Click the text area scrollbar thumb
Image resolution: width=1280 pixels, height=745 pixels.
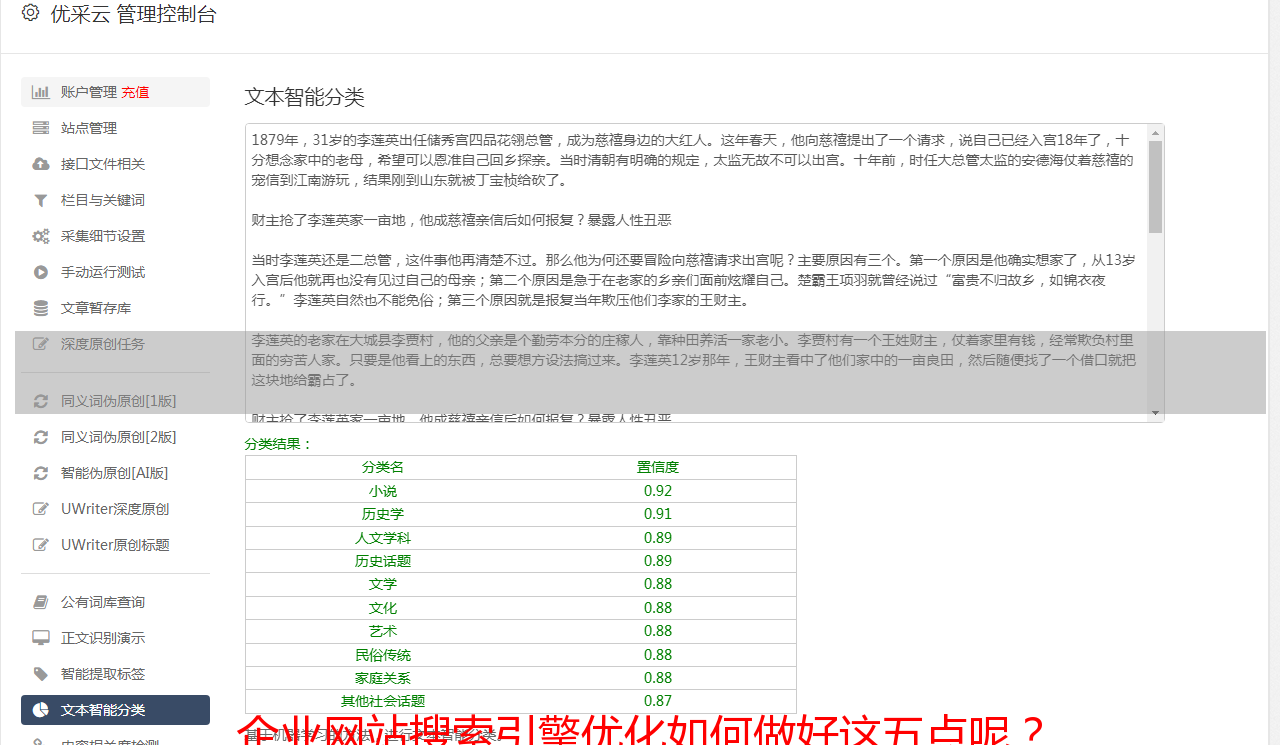1155,186
